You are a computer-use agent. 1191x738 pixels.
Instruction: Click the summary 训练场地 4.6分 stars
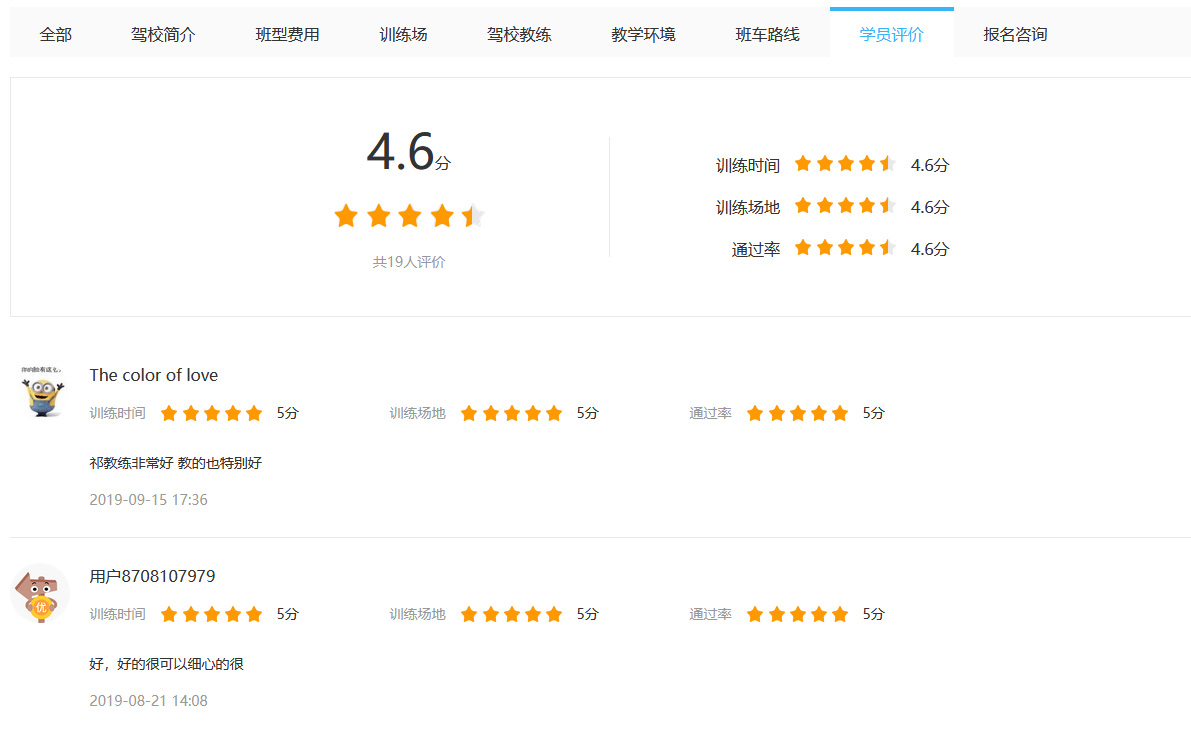pyautogui.click(x=845, y=206)
